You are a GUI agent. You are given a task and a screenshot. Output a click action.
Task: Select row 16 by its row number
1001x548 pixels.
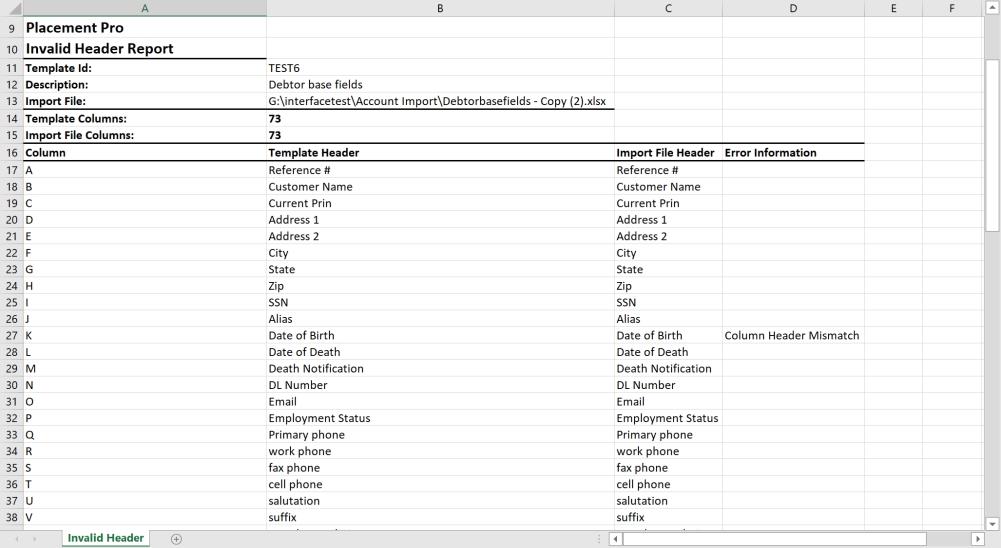point(11,153)
